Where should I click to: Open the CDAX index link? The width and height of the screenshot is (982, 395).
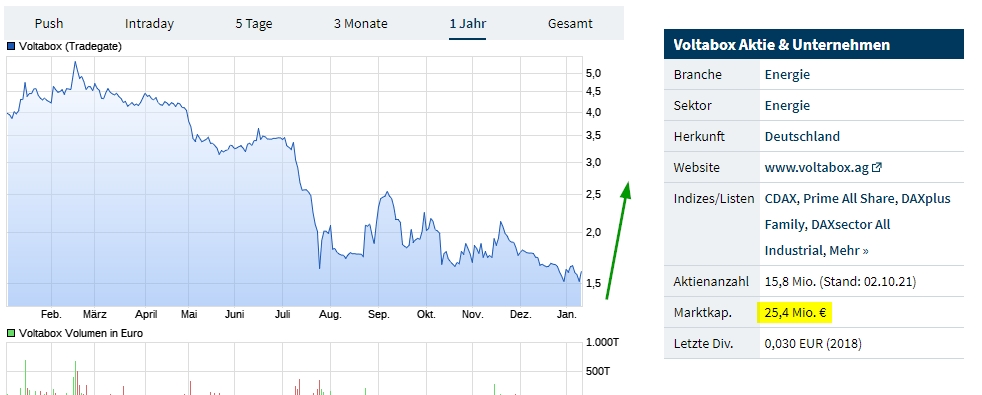click(781, 198)
